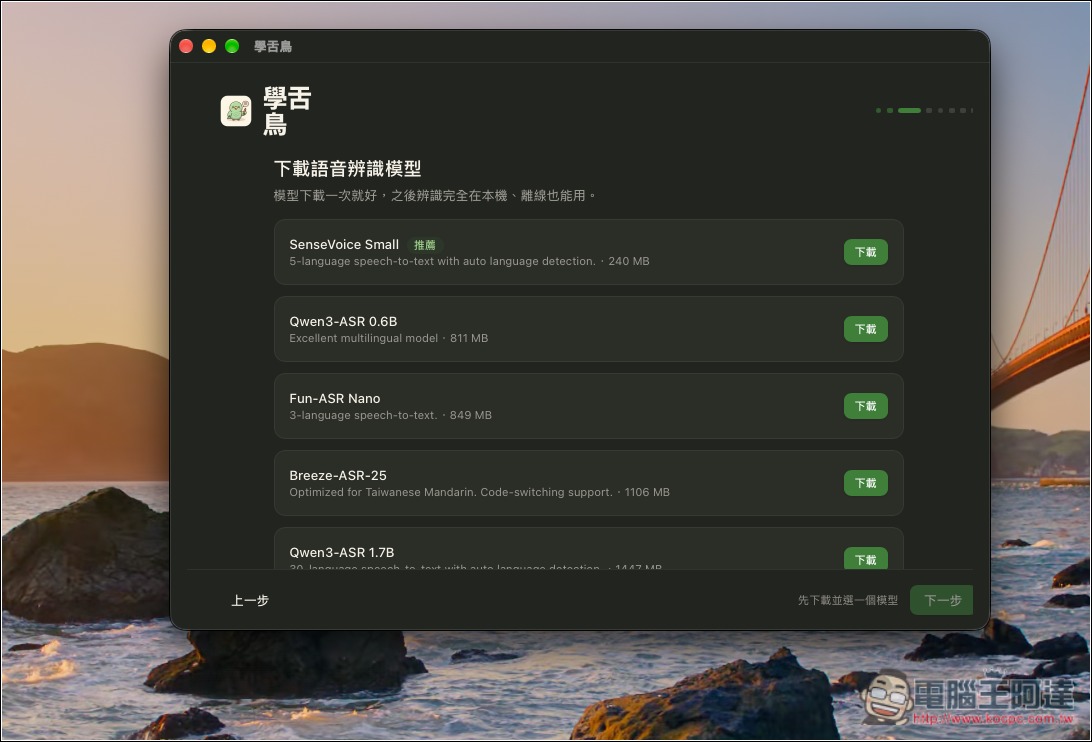Close the 學舌鳥 window
The width and height of the screenshot is (1092, 742).
[x=186, y=46]
